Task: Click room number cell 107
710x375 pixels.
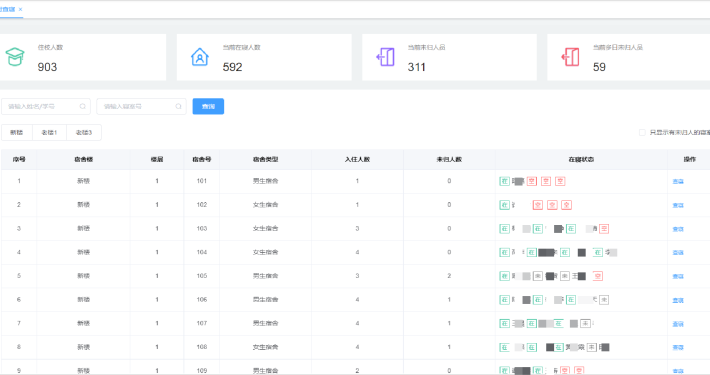Action: click(202, 323)
